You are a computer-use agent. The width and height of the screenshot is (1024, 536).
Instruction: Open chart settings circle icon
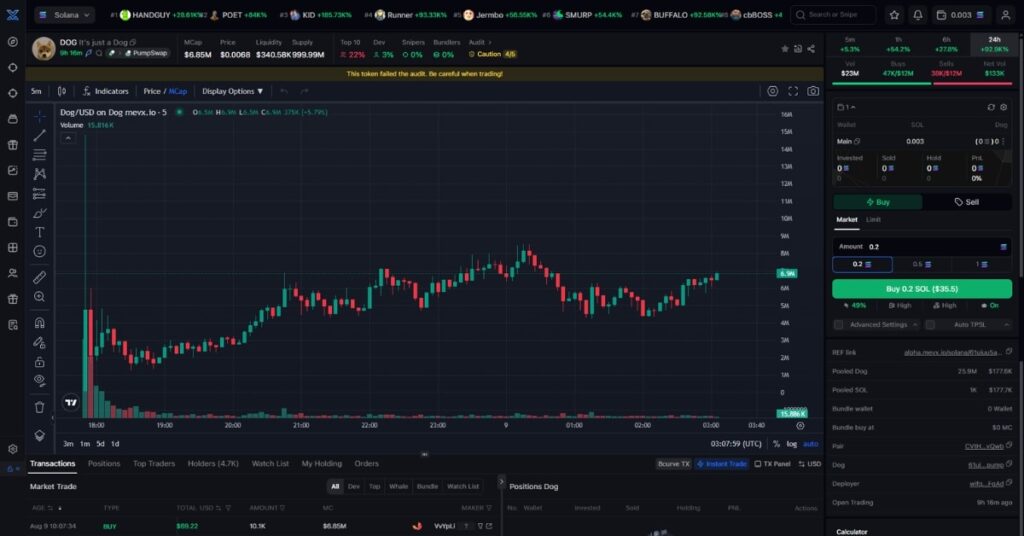click(x=773, y=91)
